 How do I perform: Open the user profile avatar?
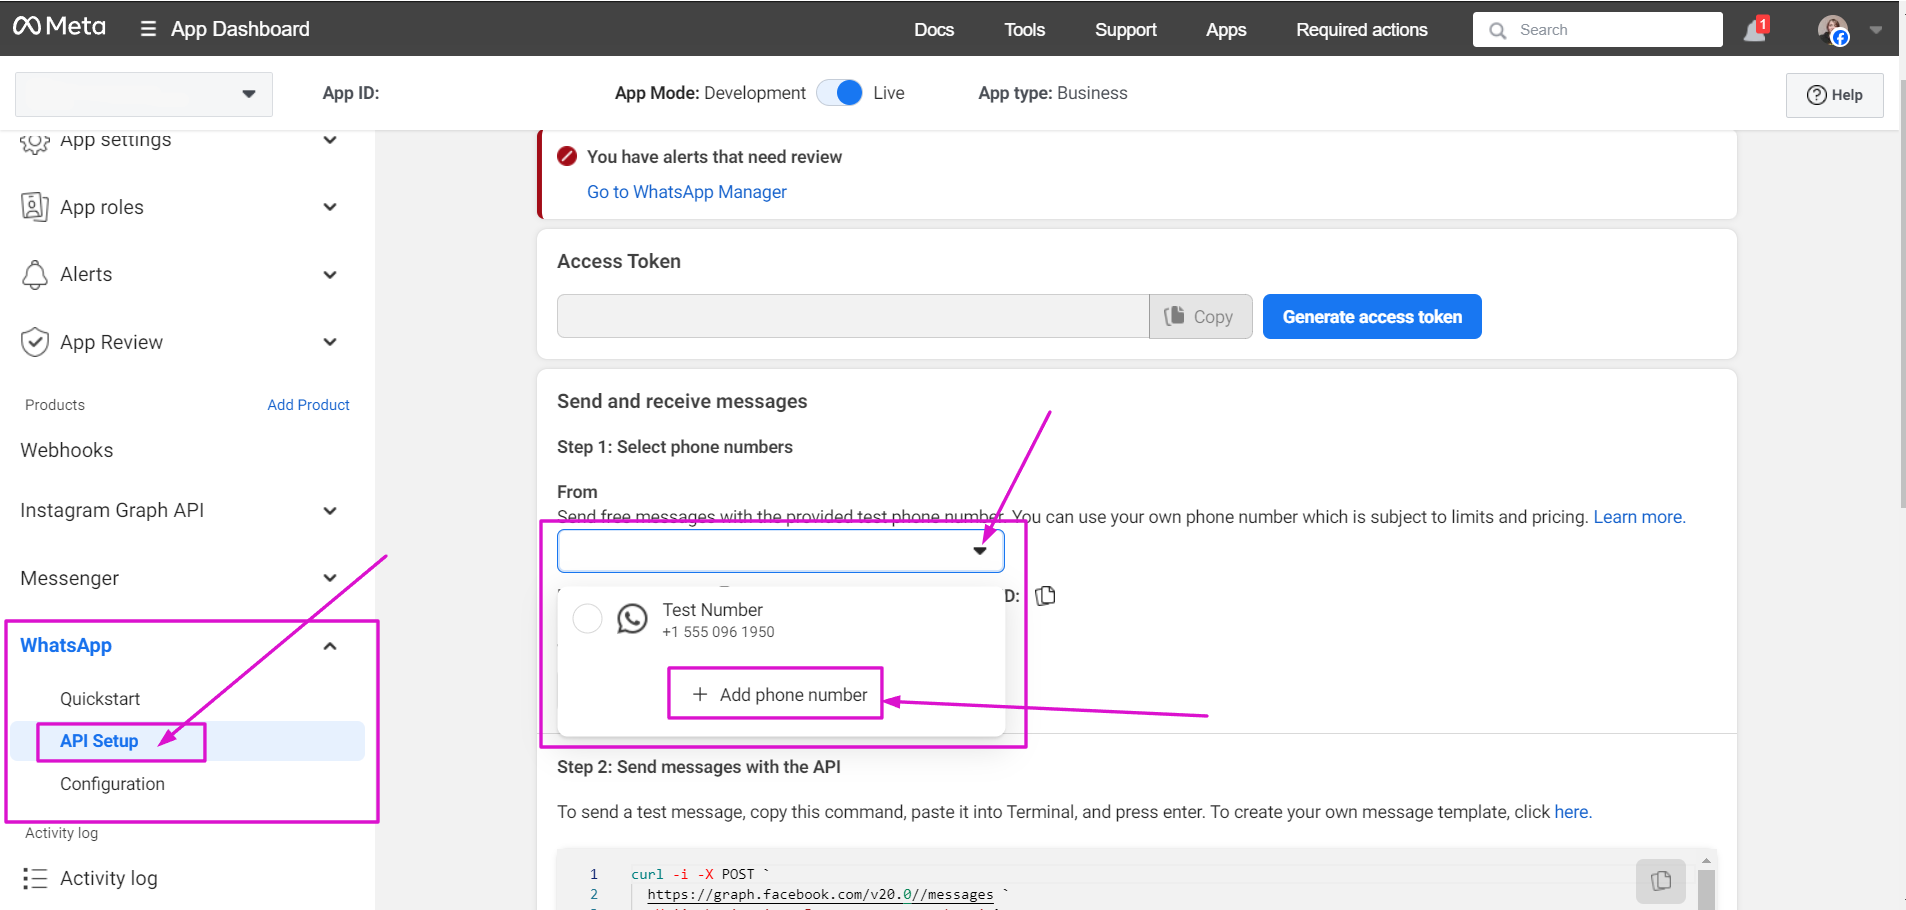click(x=1832, y=29)
